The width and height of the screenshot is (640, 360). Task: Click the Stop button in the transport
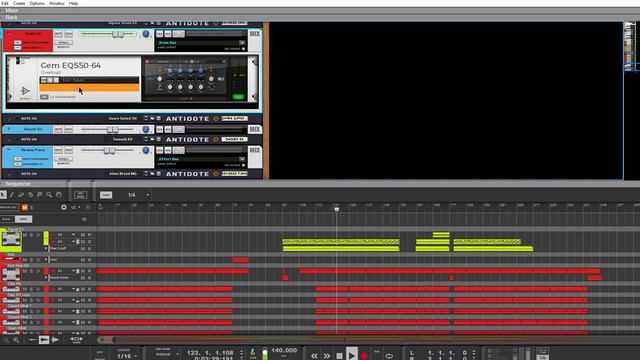[339, 356]
